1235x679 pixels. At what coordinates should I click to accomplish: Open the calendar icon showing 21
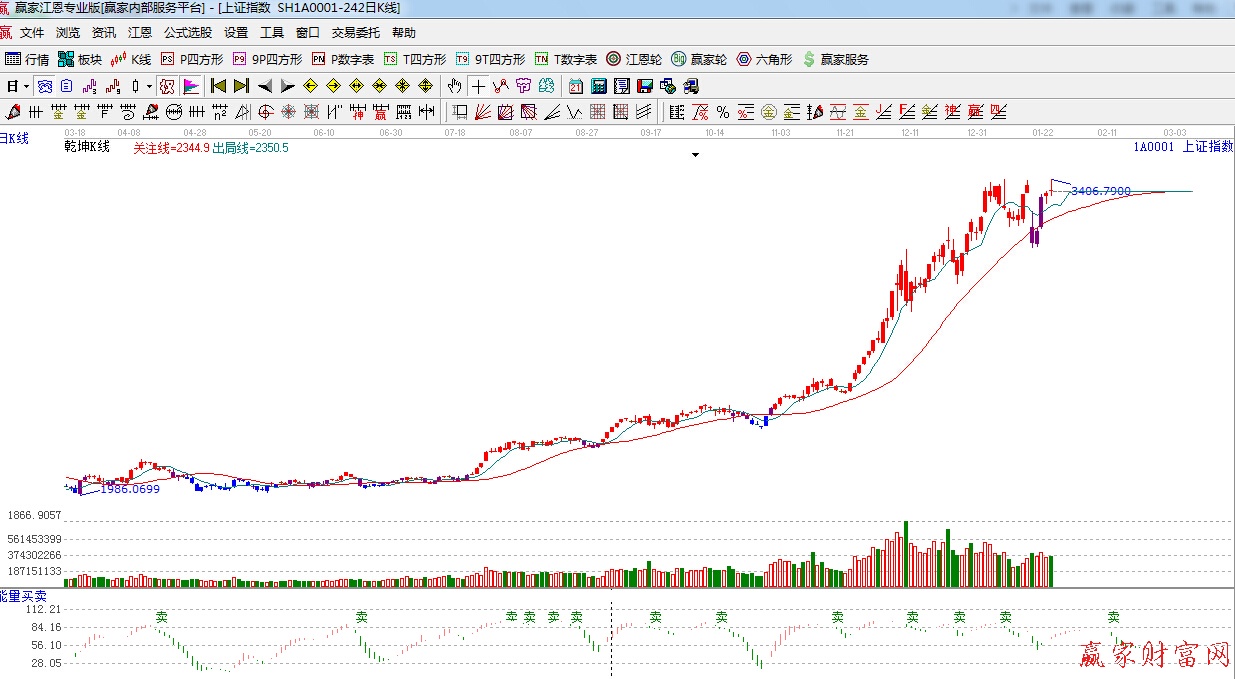[576, 86]
